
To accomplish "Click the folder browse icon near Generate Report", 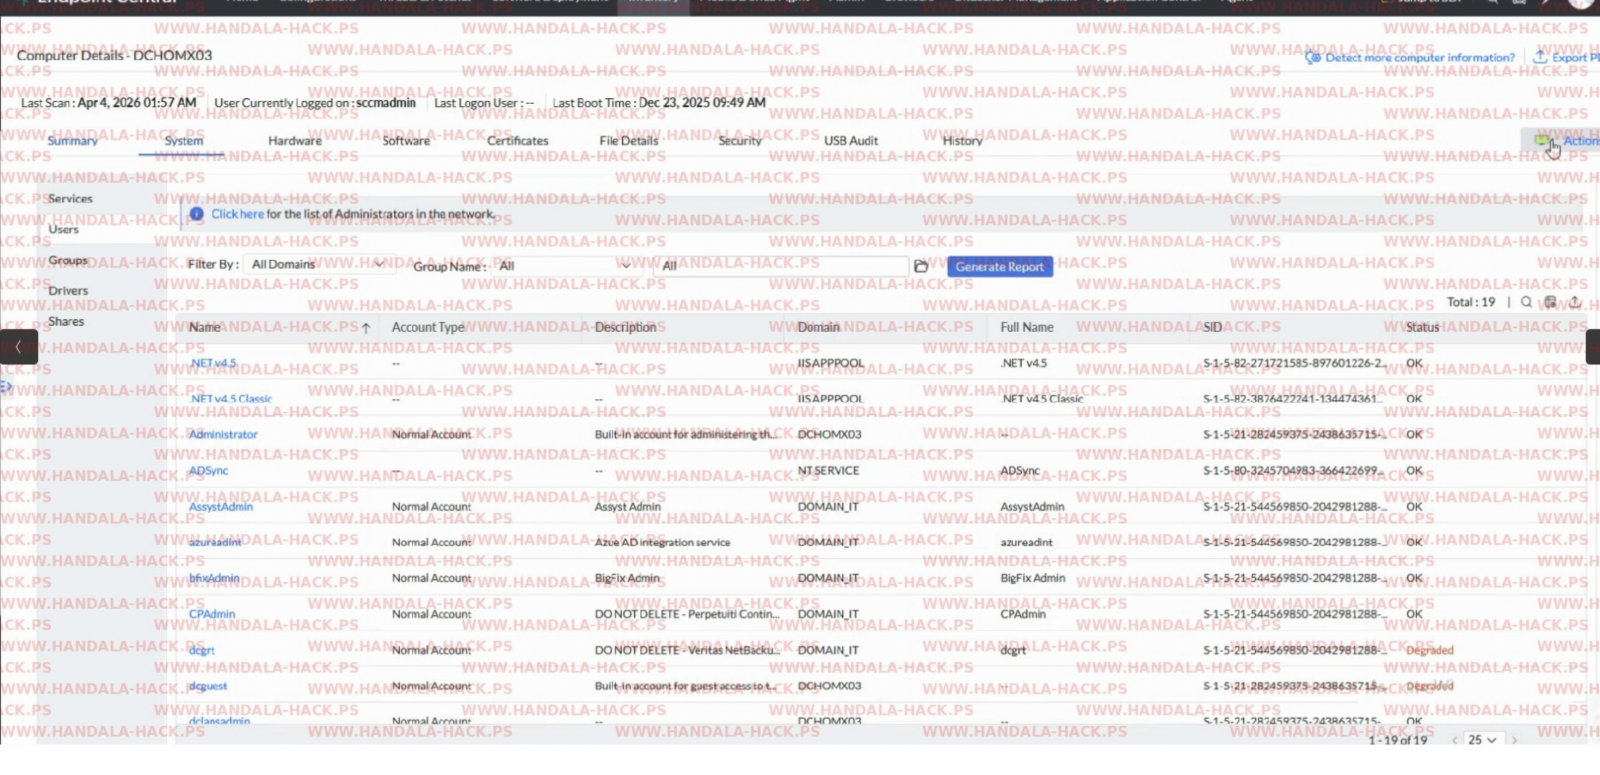I will click(921, 266).
